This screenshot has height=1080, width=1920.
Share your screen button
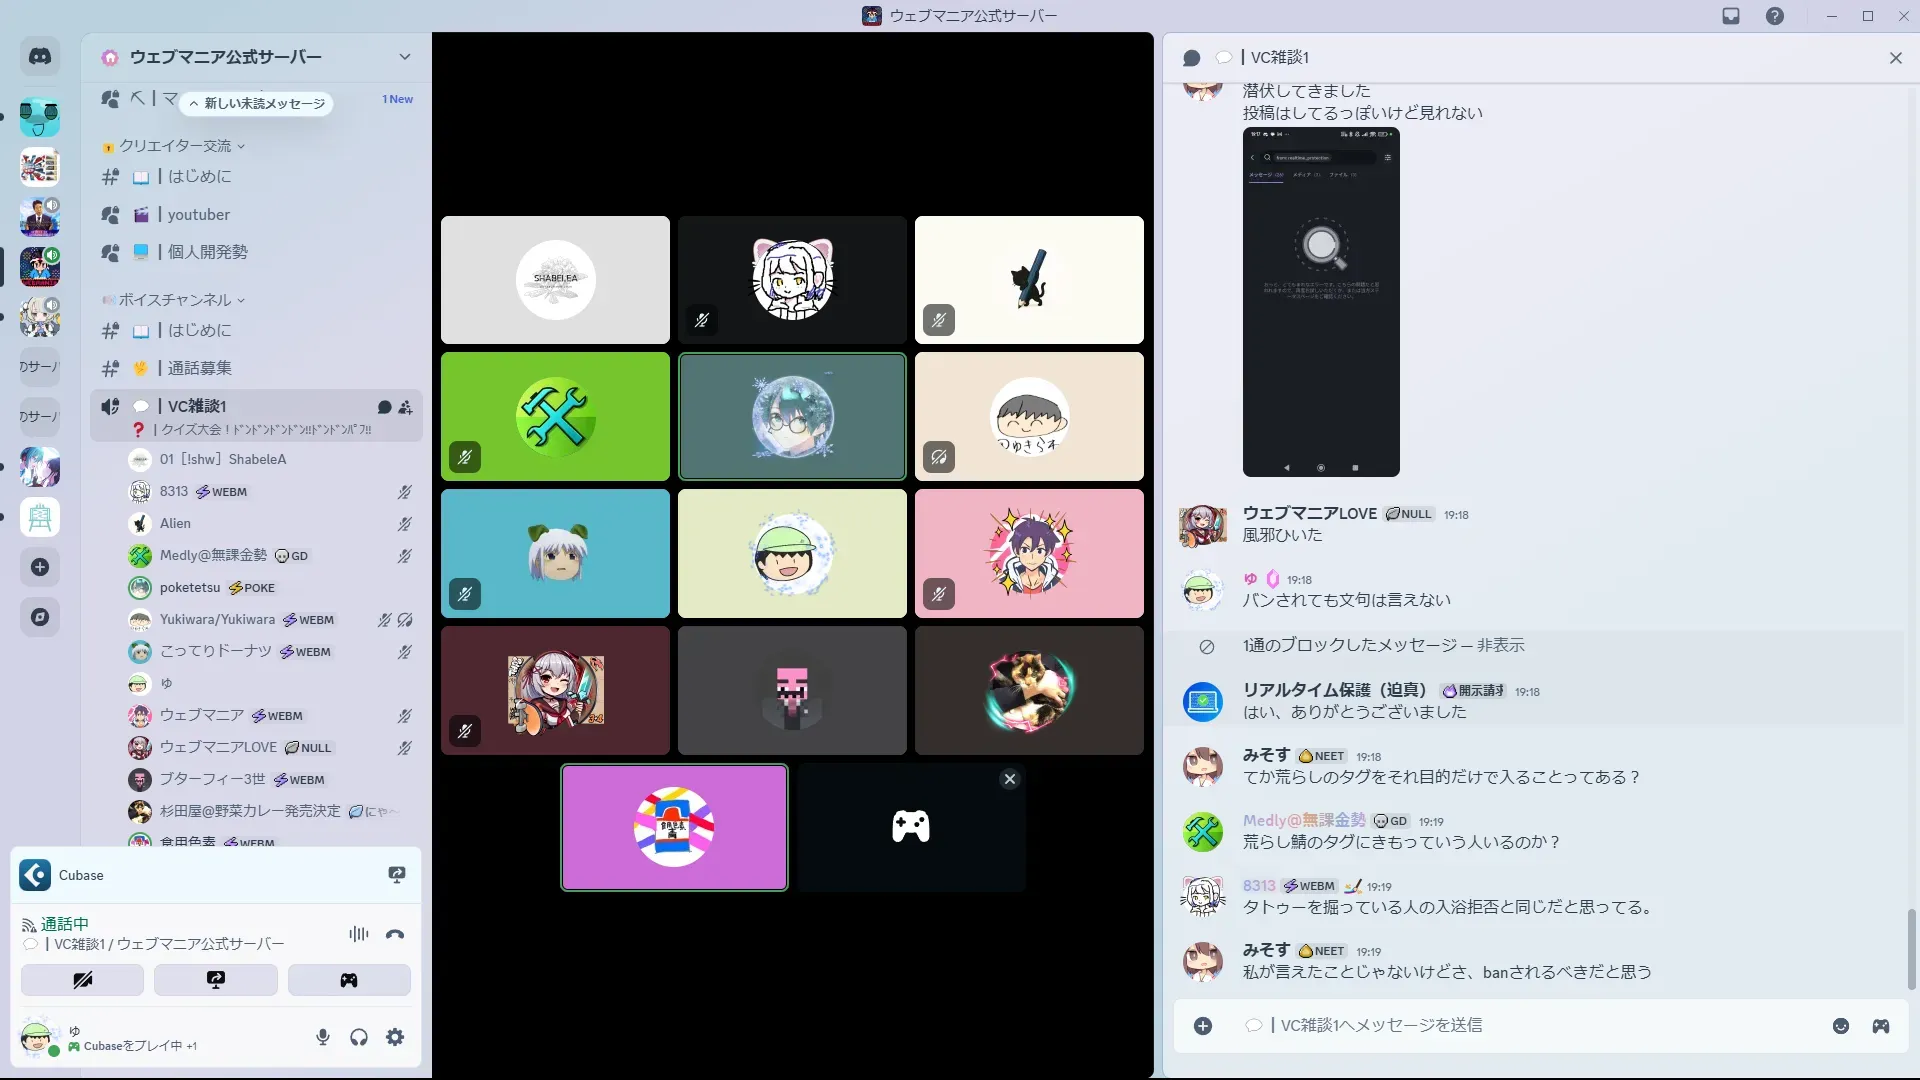[215, 980]
